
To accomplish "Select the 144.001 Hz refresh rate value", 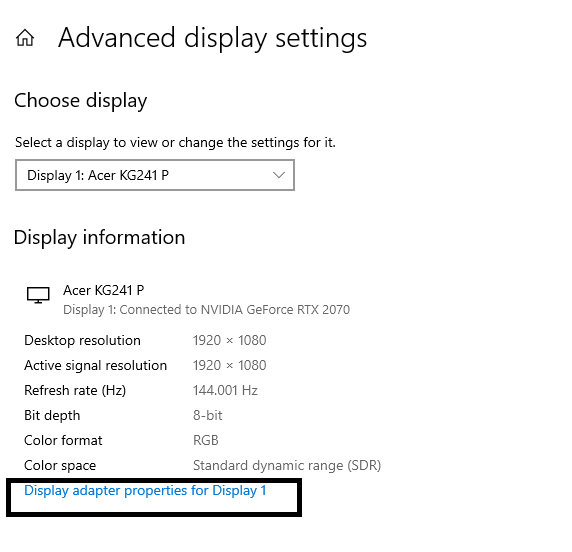I will pyautogui.click(x=225, y=390).
